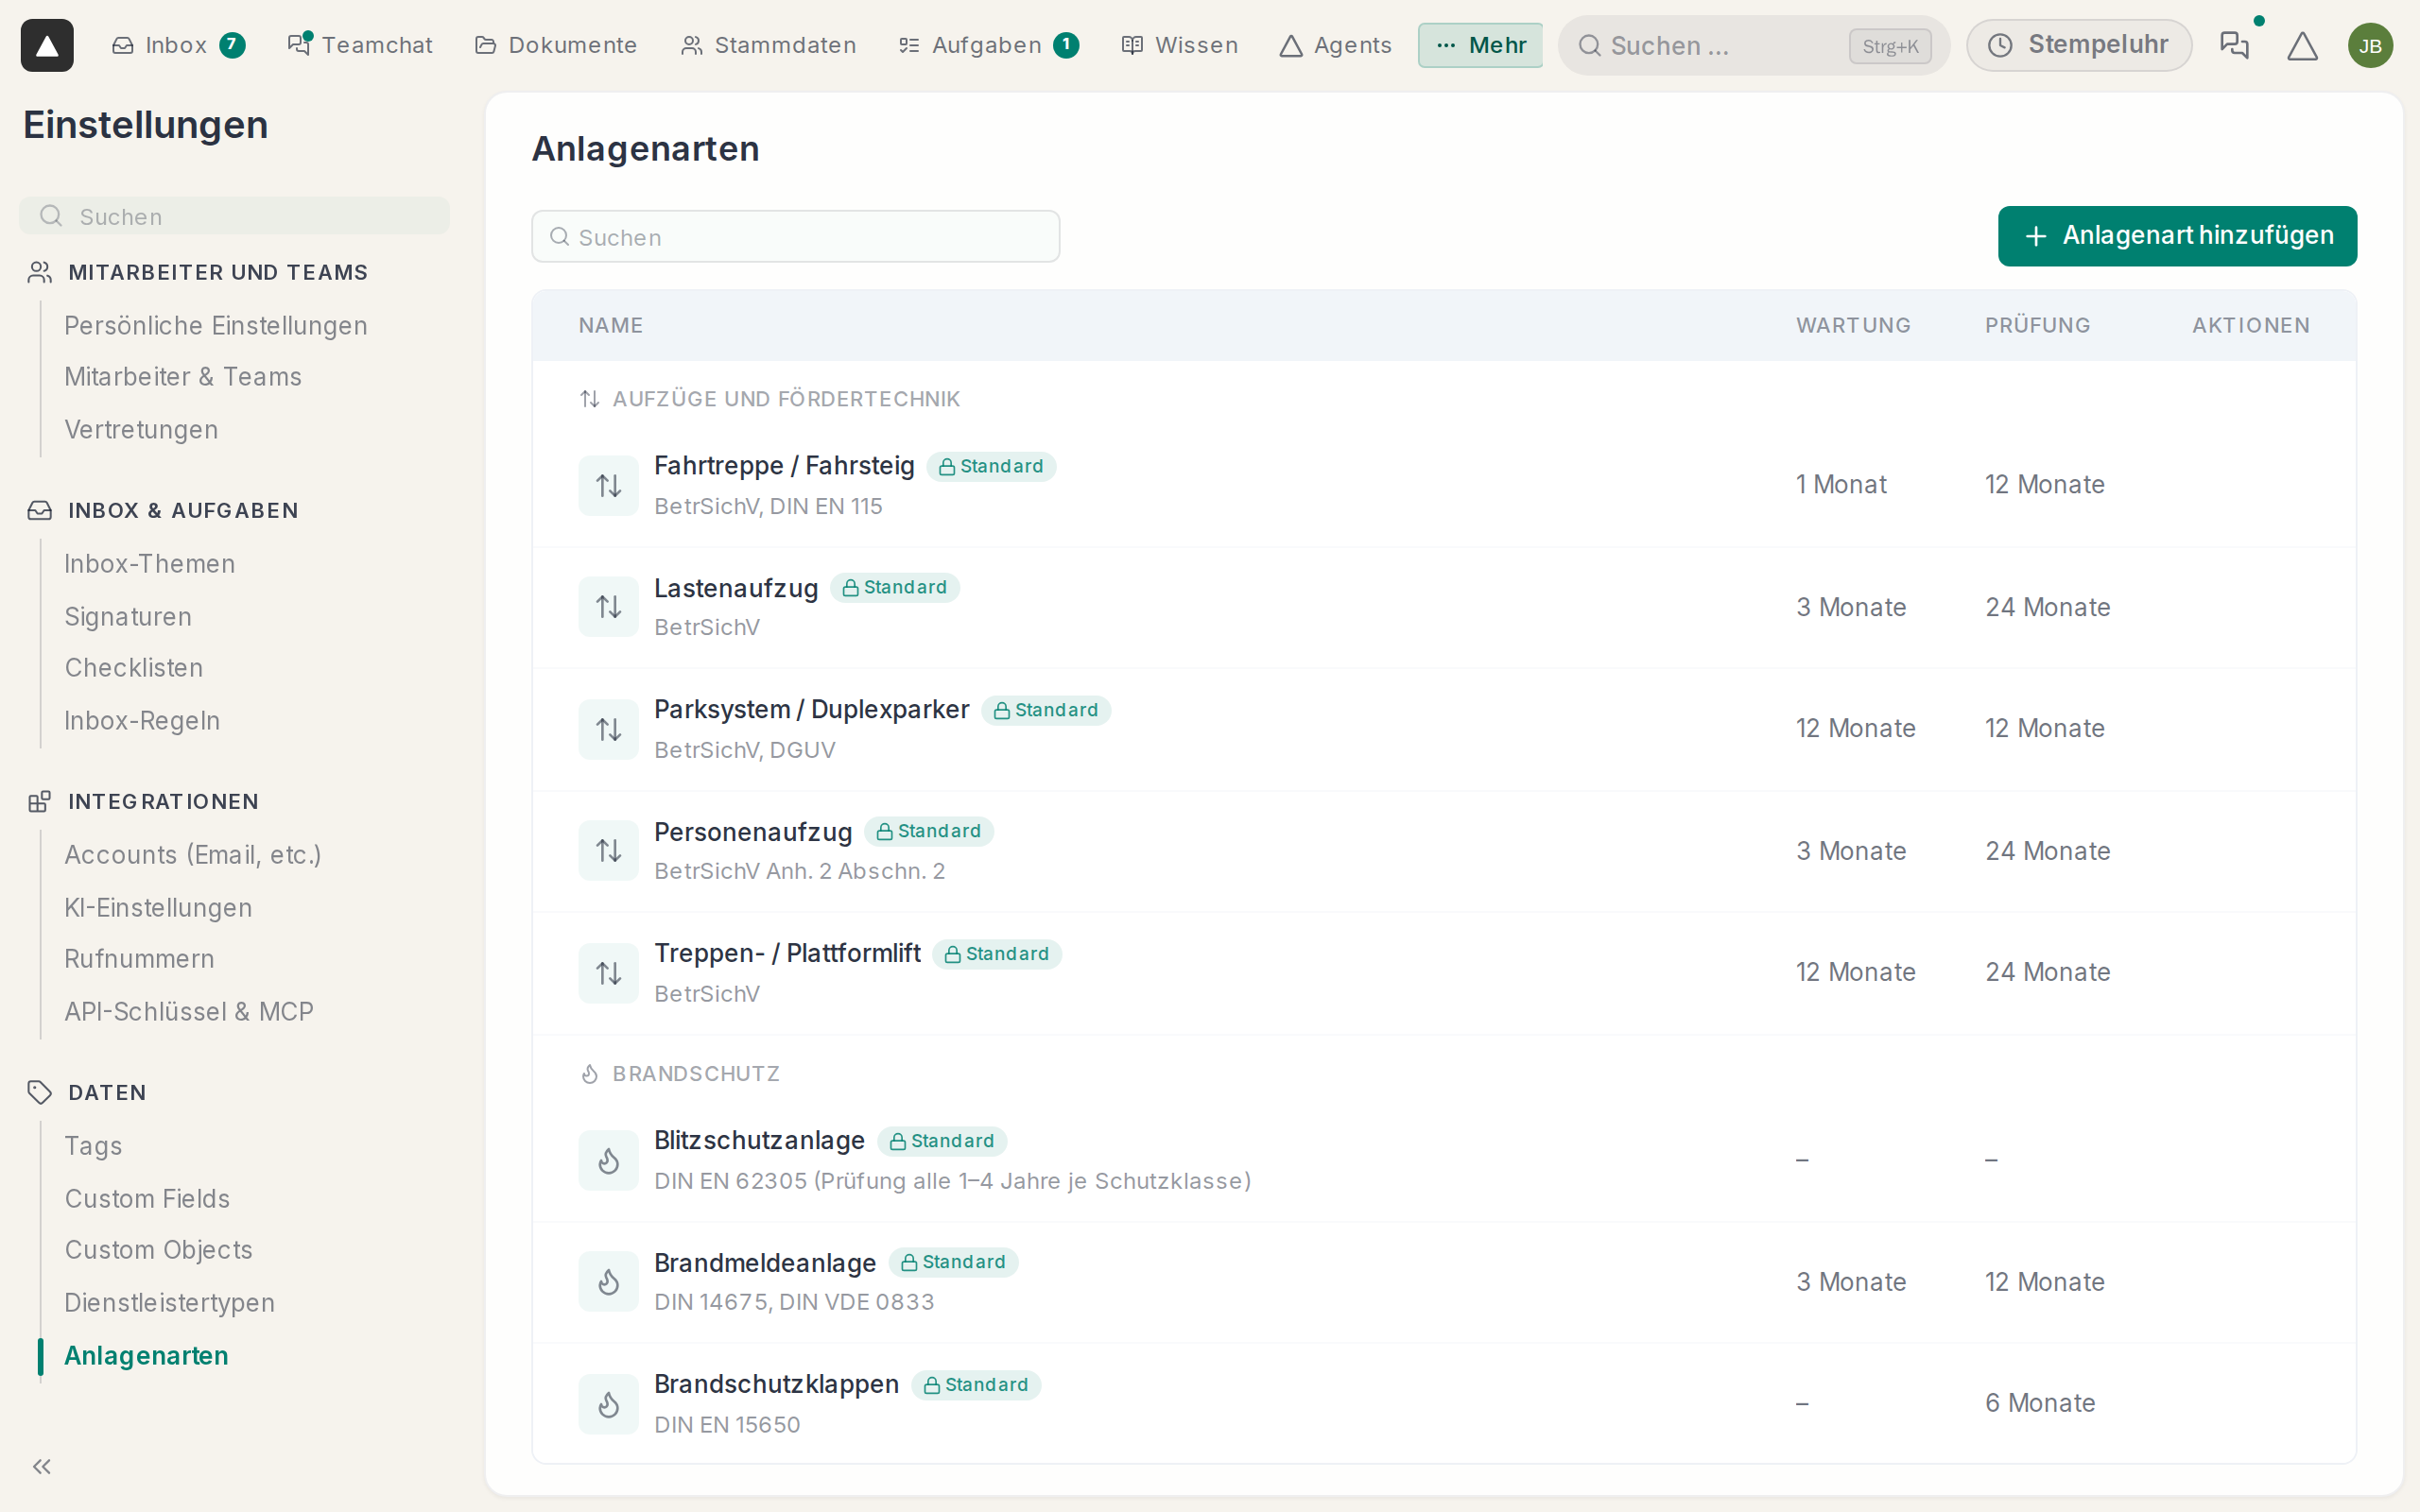Click the Blitzschutzanlage flame icon
Screen dimensions: 2420x1512
(x=608, y=1161)
